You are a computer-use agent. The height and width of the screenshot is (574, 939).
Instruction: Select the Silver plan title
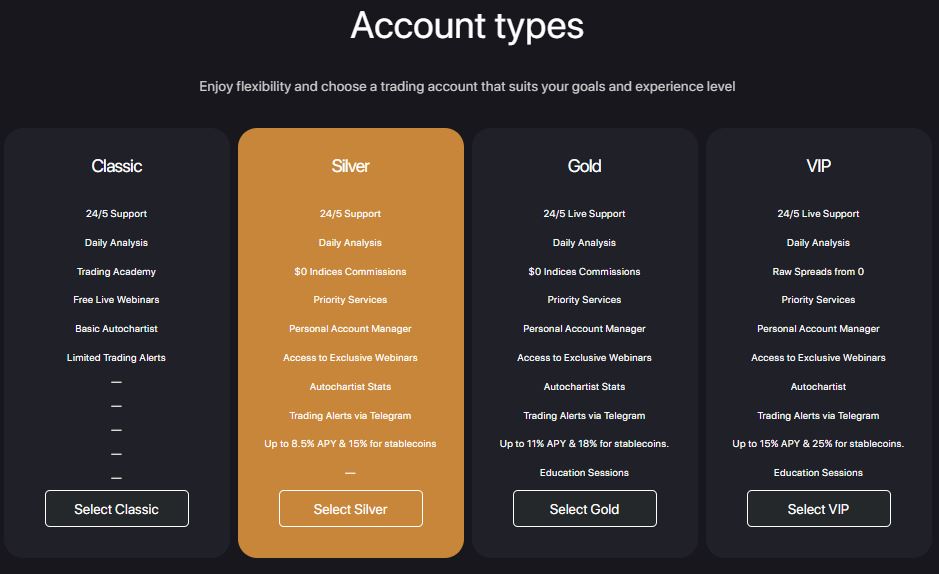350,166
